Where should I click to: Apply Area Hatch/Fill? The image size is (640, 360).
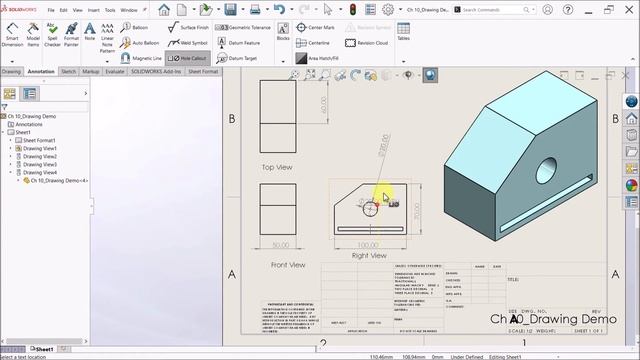(317, 58)
